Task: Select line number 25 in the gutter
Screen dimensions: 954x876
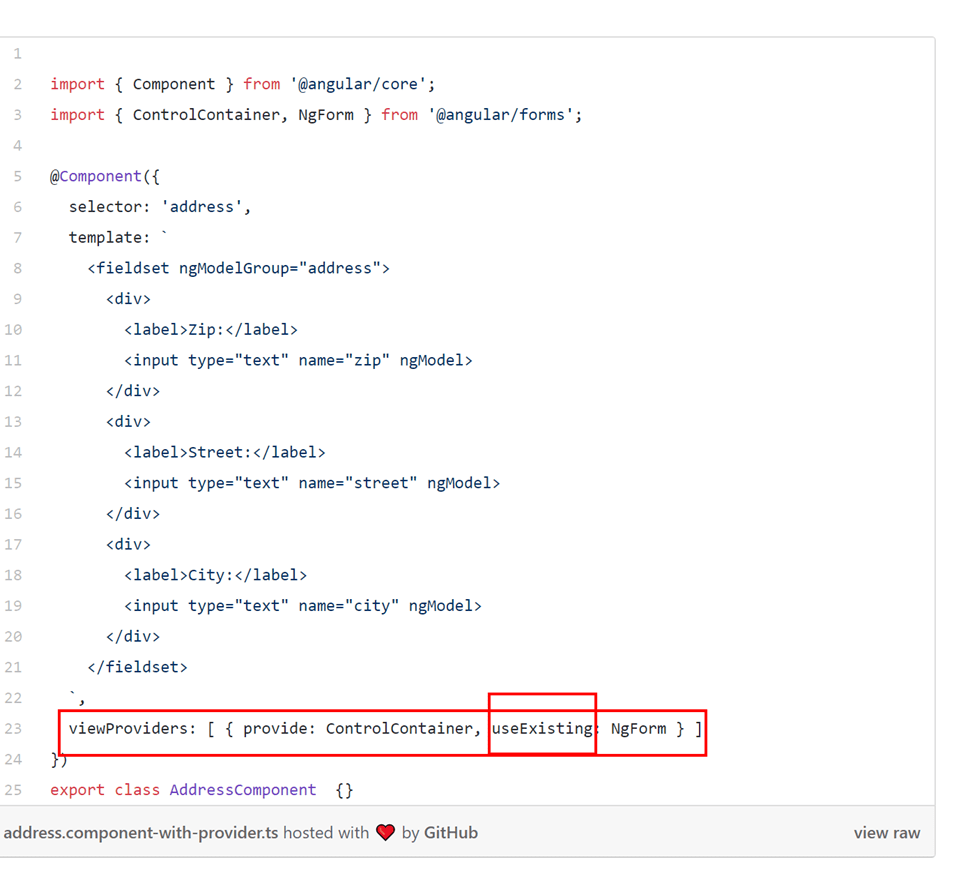Action: click(x=13, y=790)
